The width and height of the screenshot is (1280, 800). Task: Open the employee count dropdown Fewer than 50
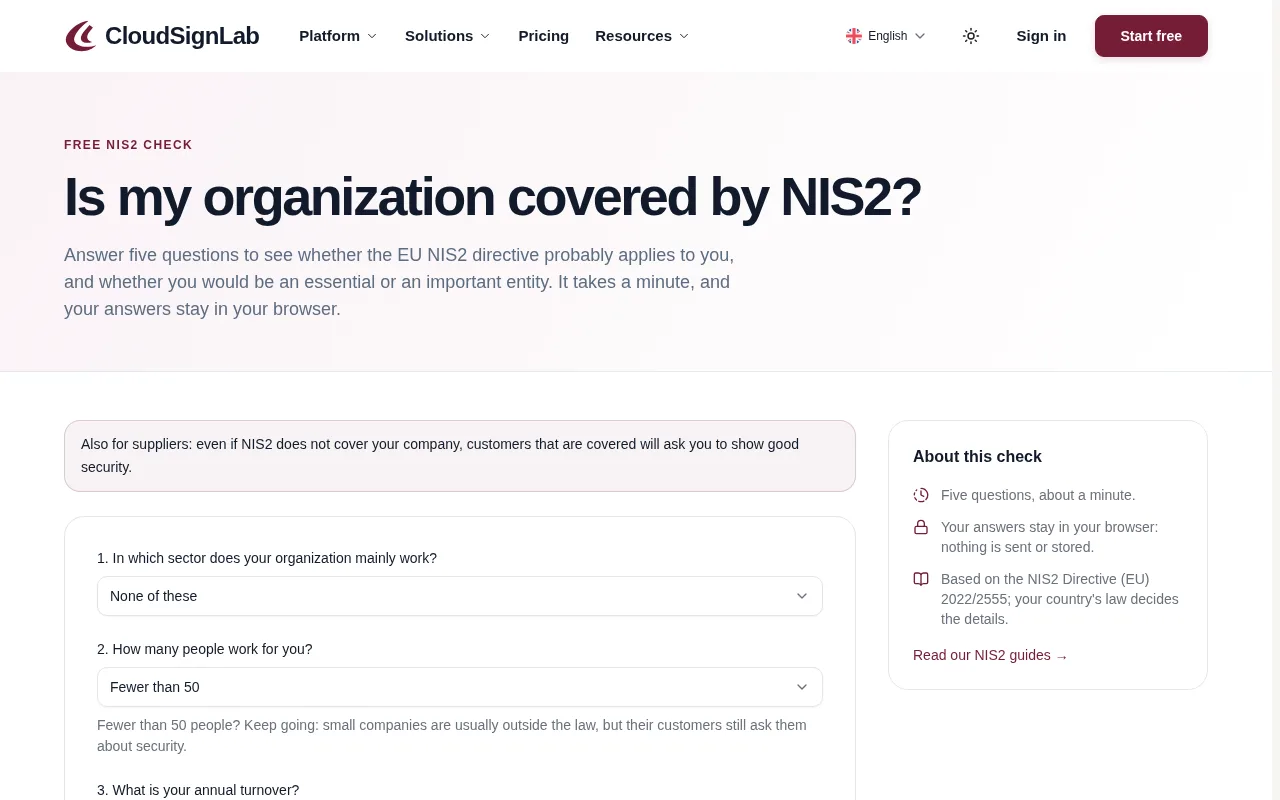460,687
